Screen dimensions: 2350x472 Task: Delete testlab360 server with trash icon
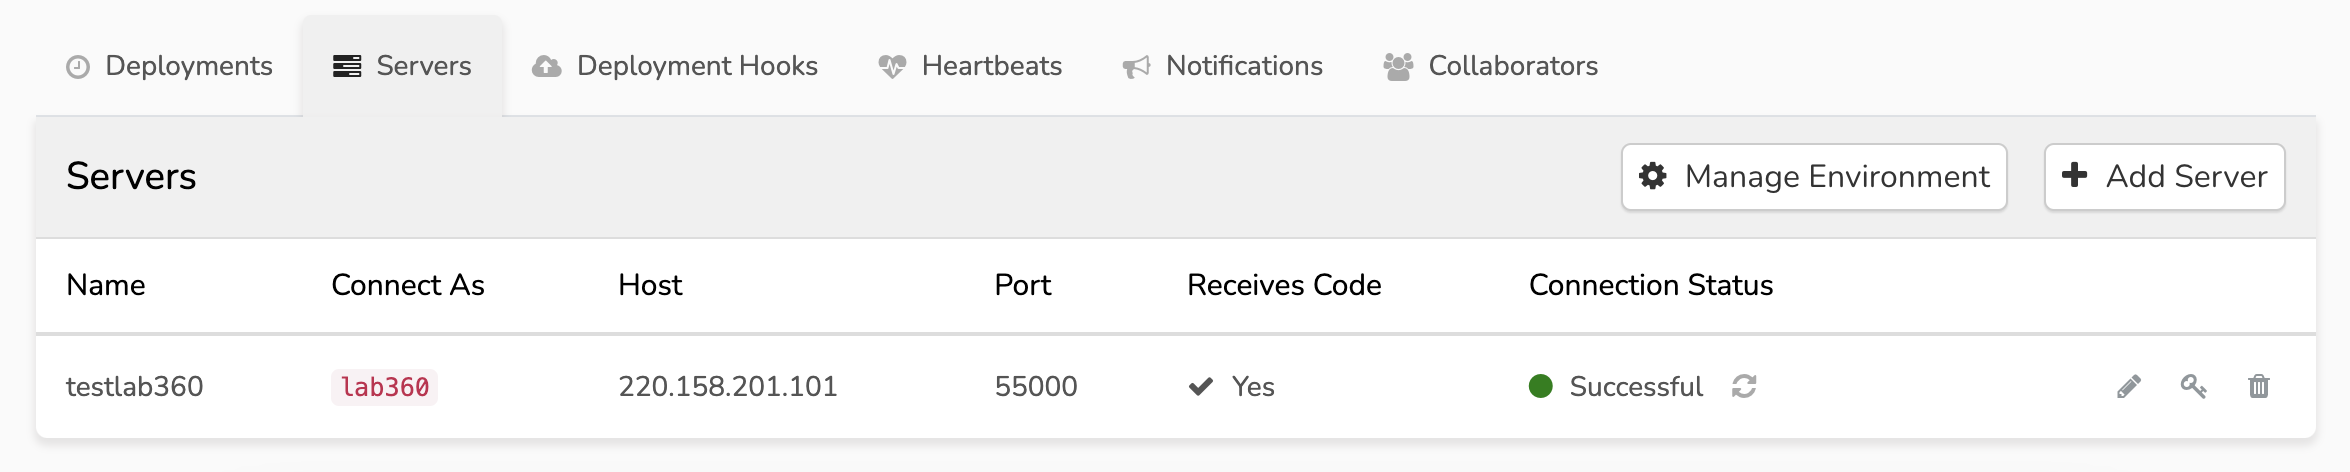tap(2259, 387)
